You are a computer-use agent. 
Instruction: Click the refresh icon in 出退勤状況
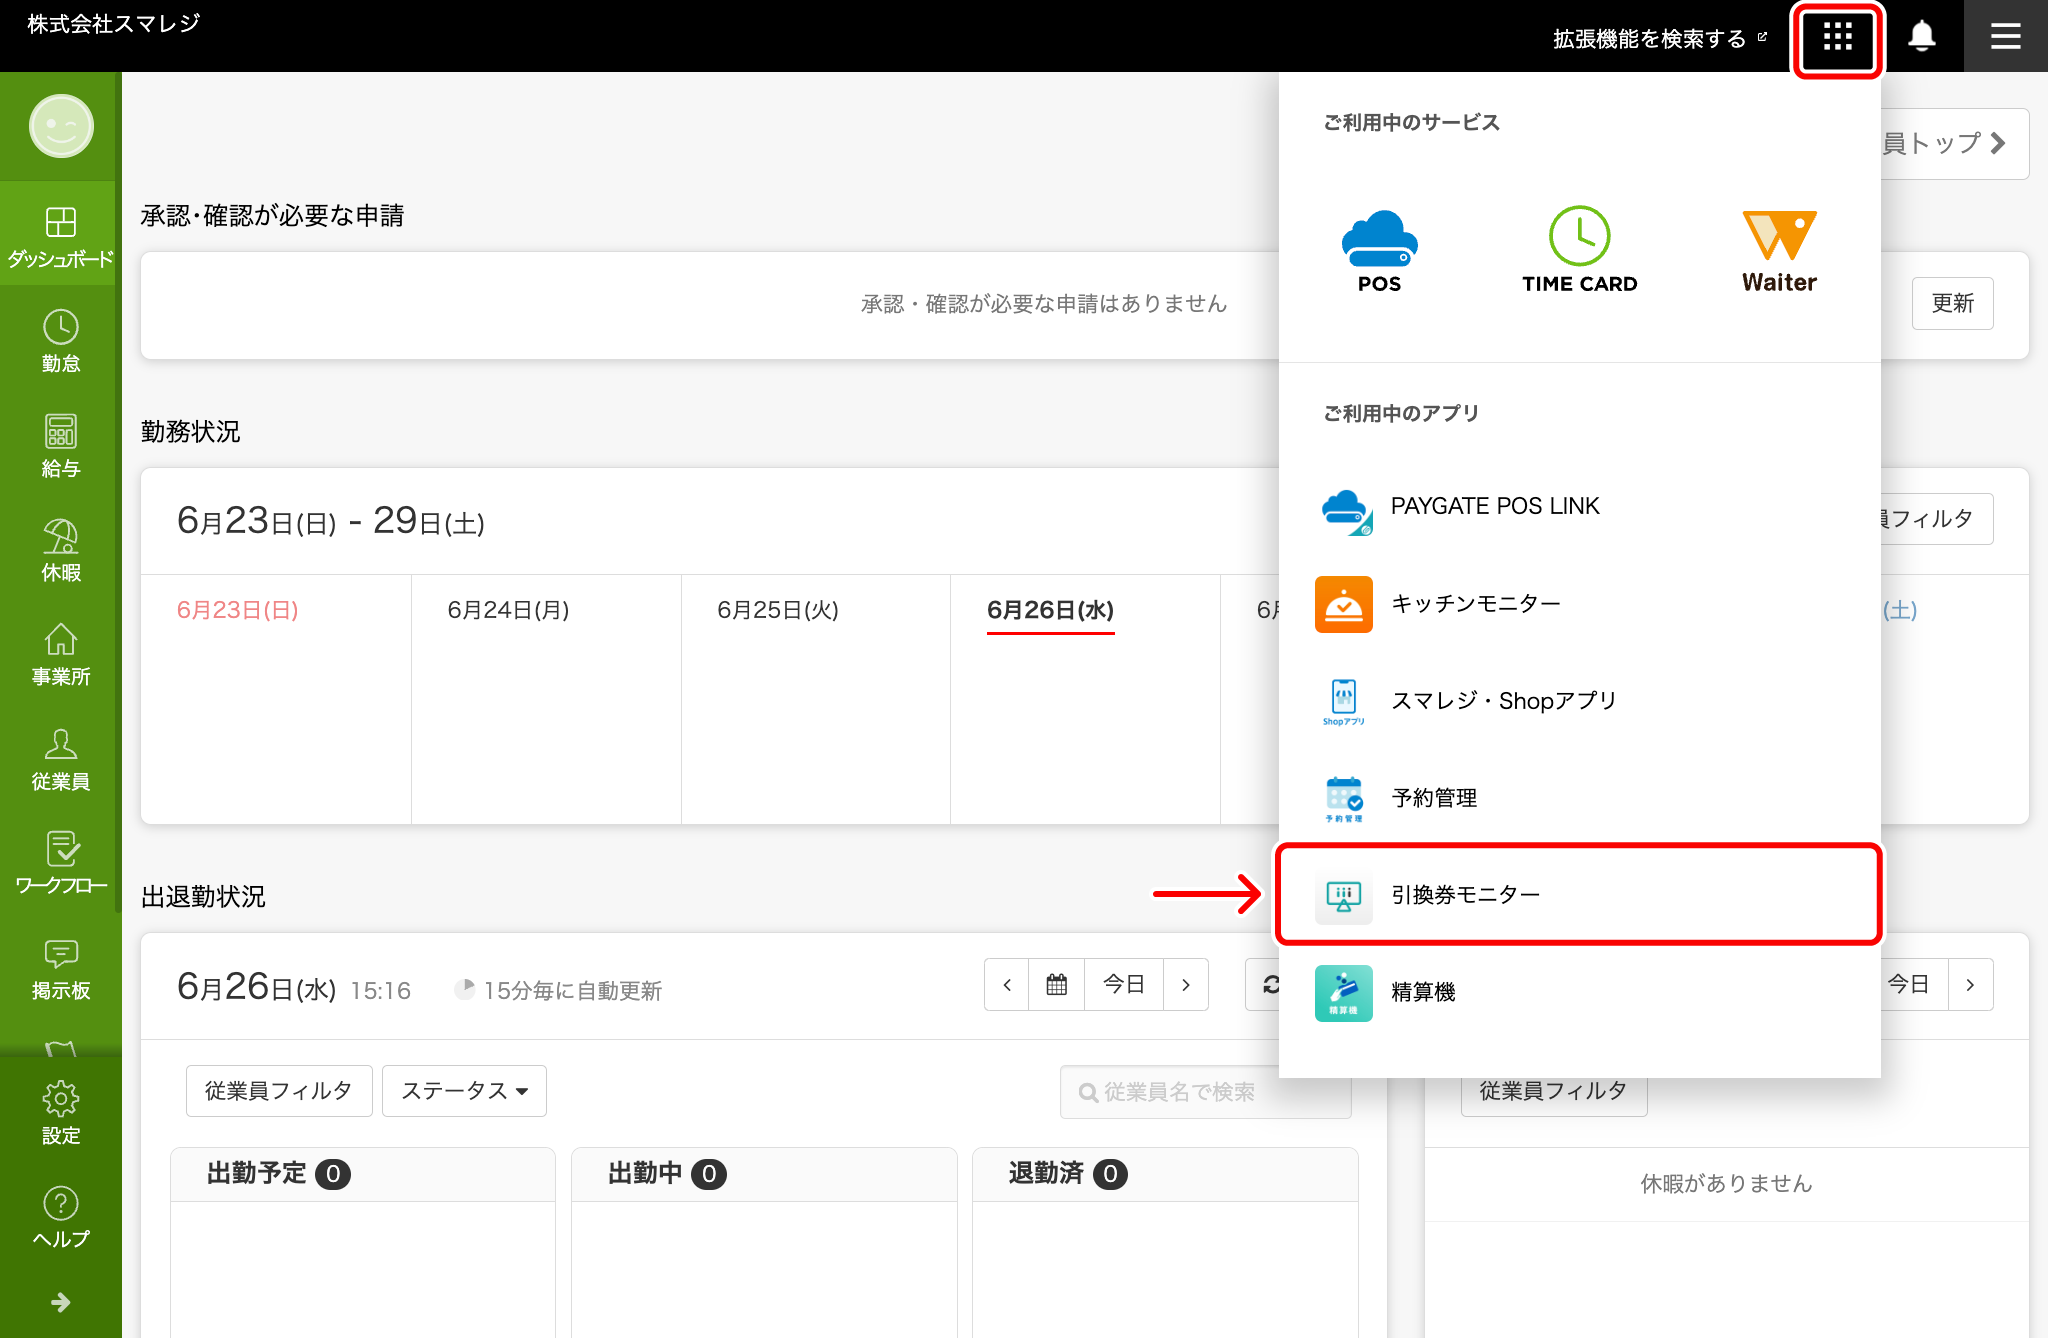(x=1268, y=985)
